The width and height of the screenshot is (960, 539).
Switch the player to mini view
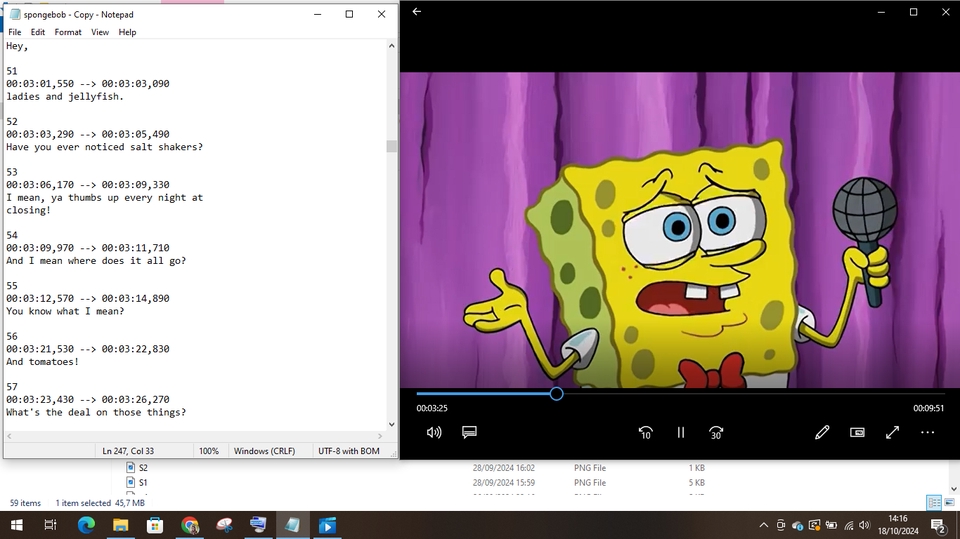(x=857, y=432)
